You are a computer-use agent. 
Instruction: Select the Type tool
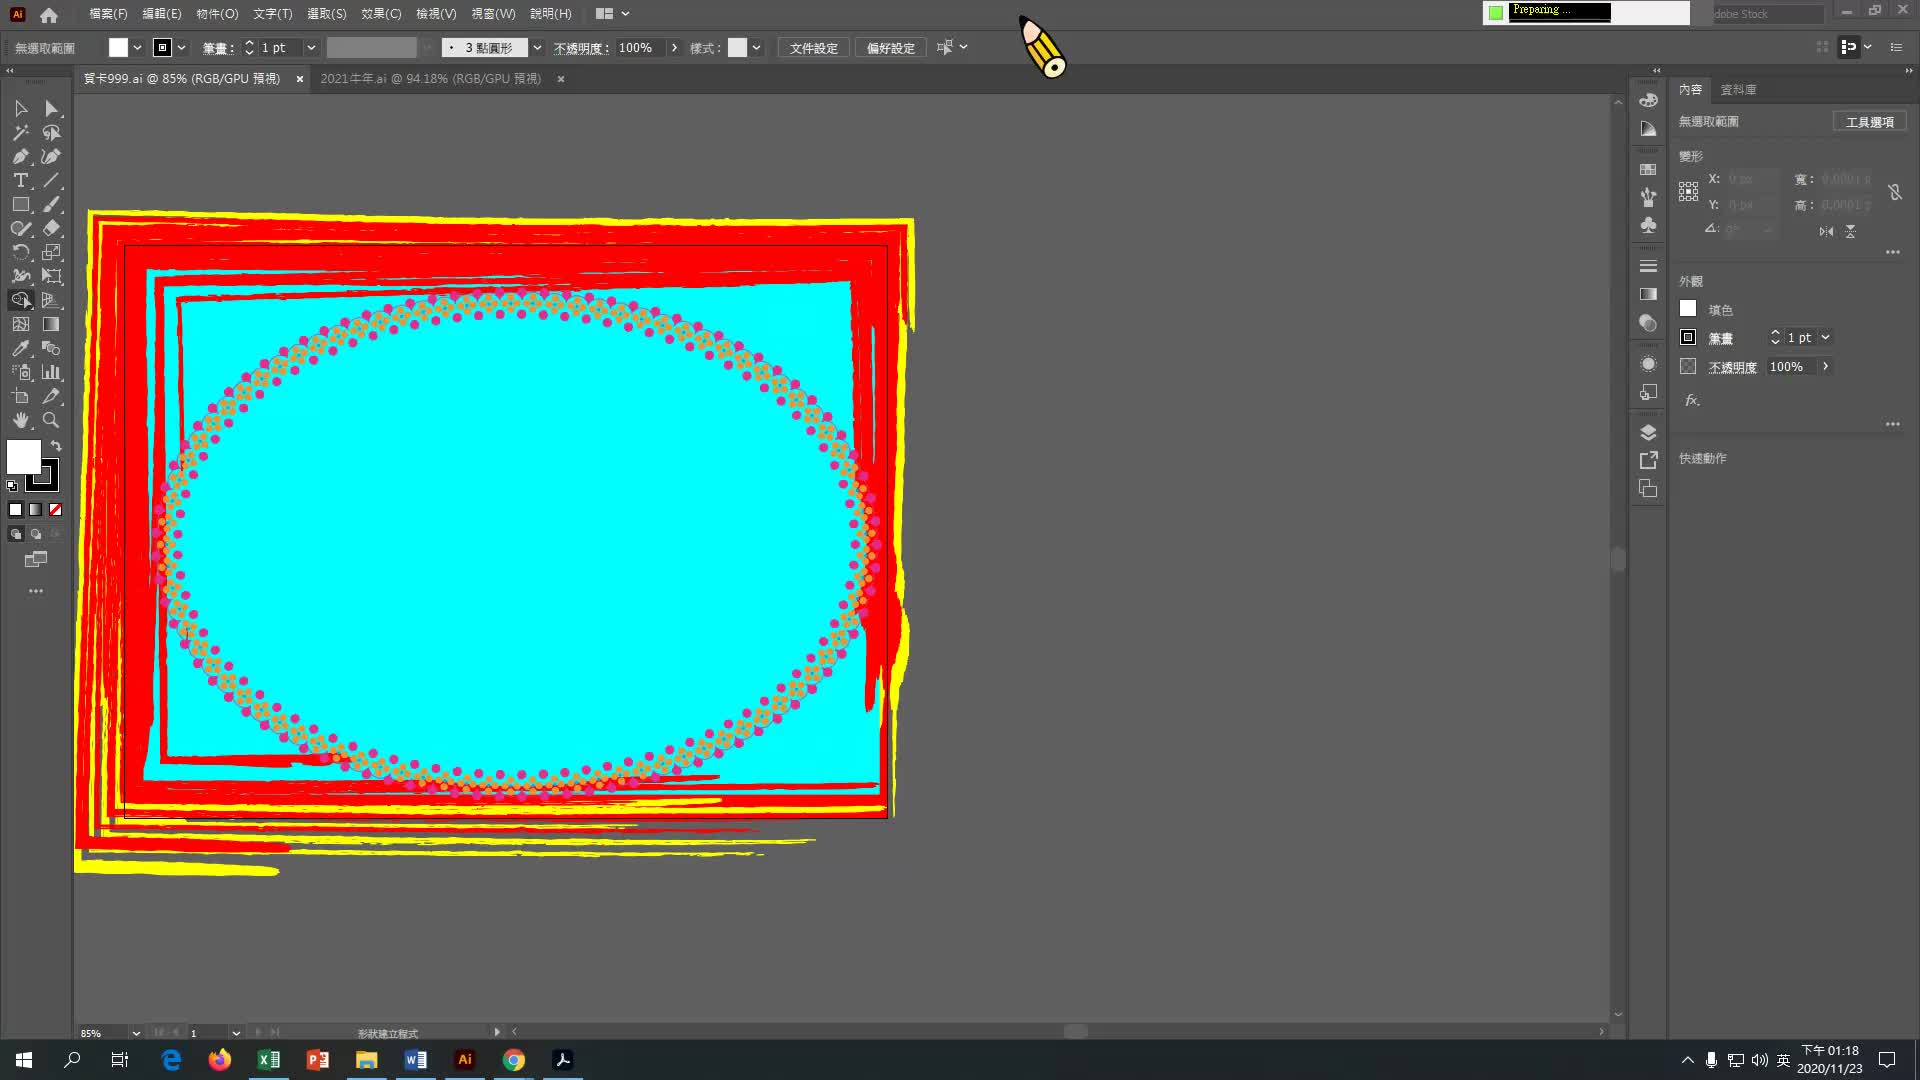(20, 181)
